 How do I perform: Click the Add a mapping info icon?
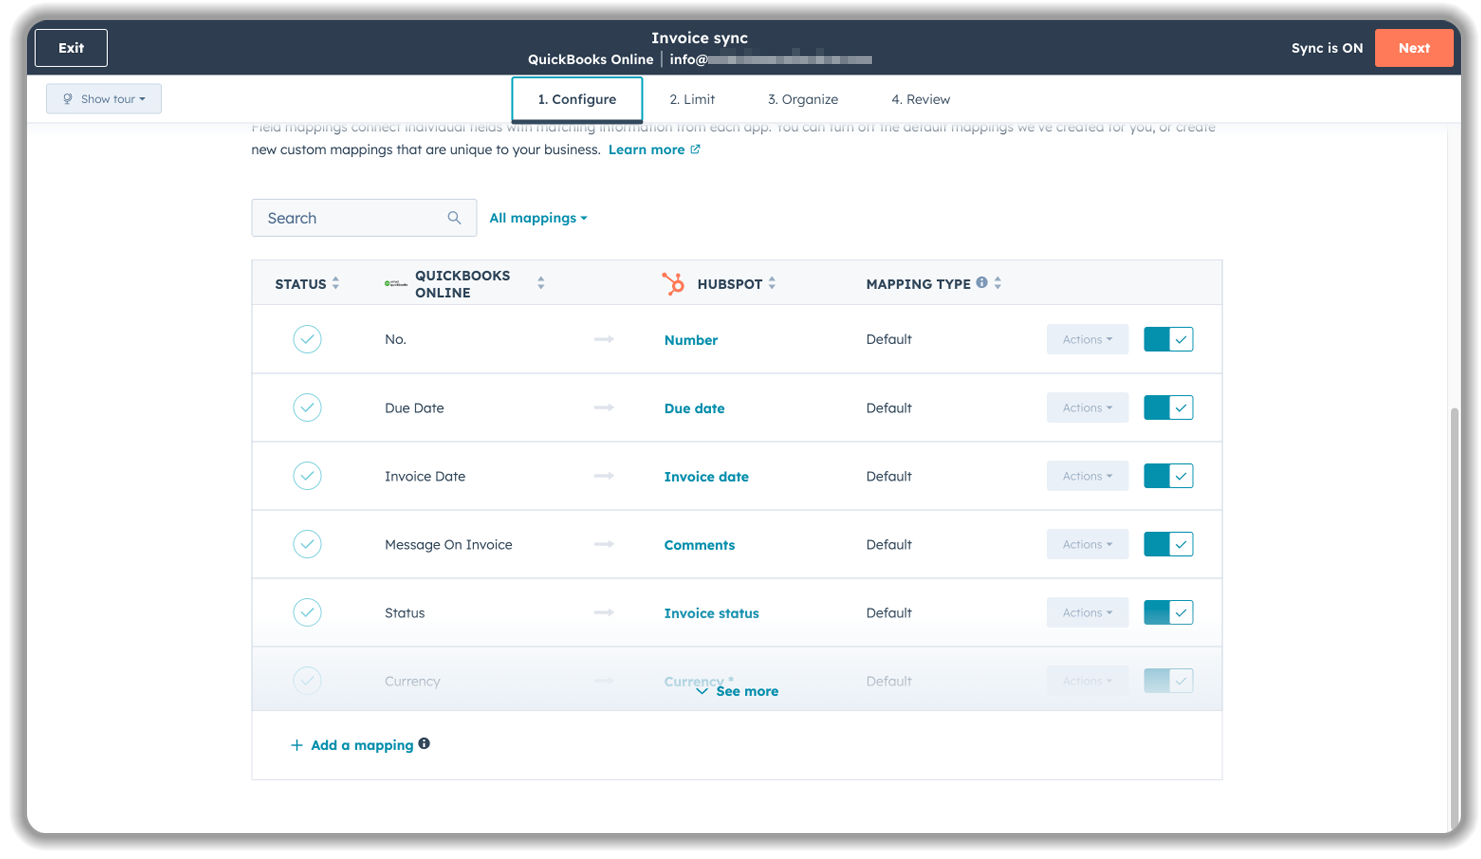tap(424, 744)
